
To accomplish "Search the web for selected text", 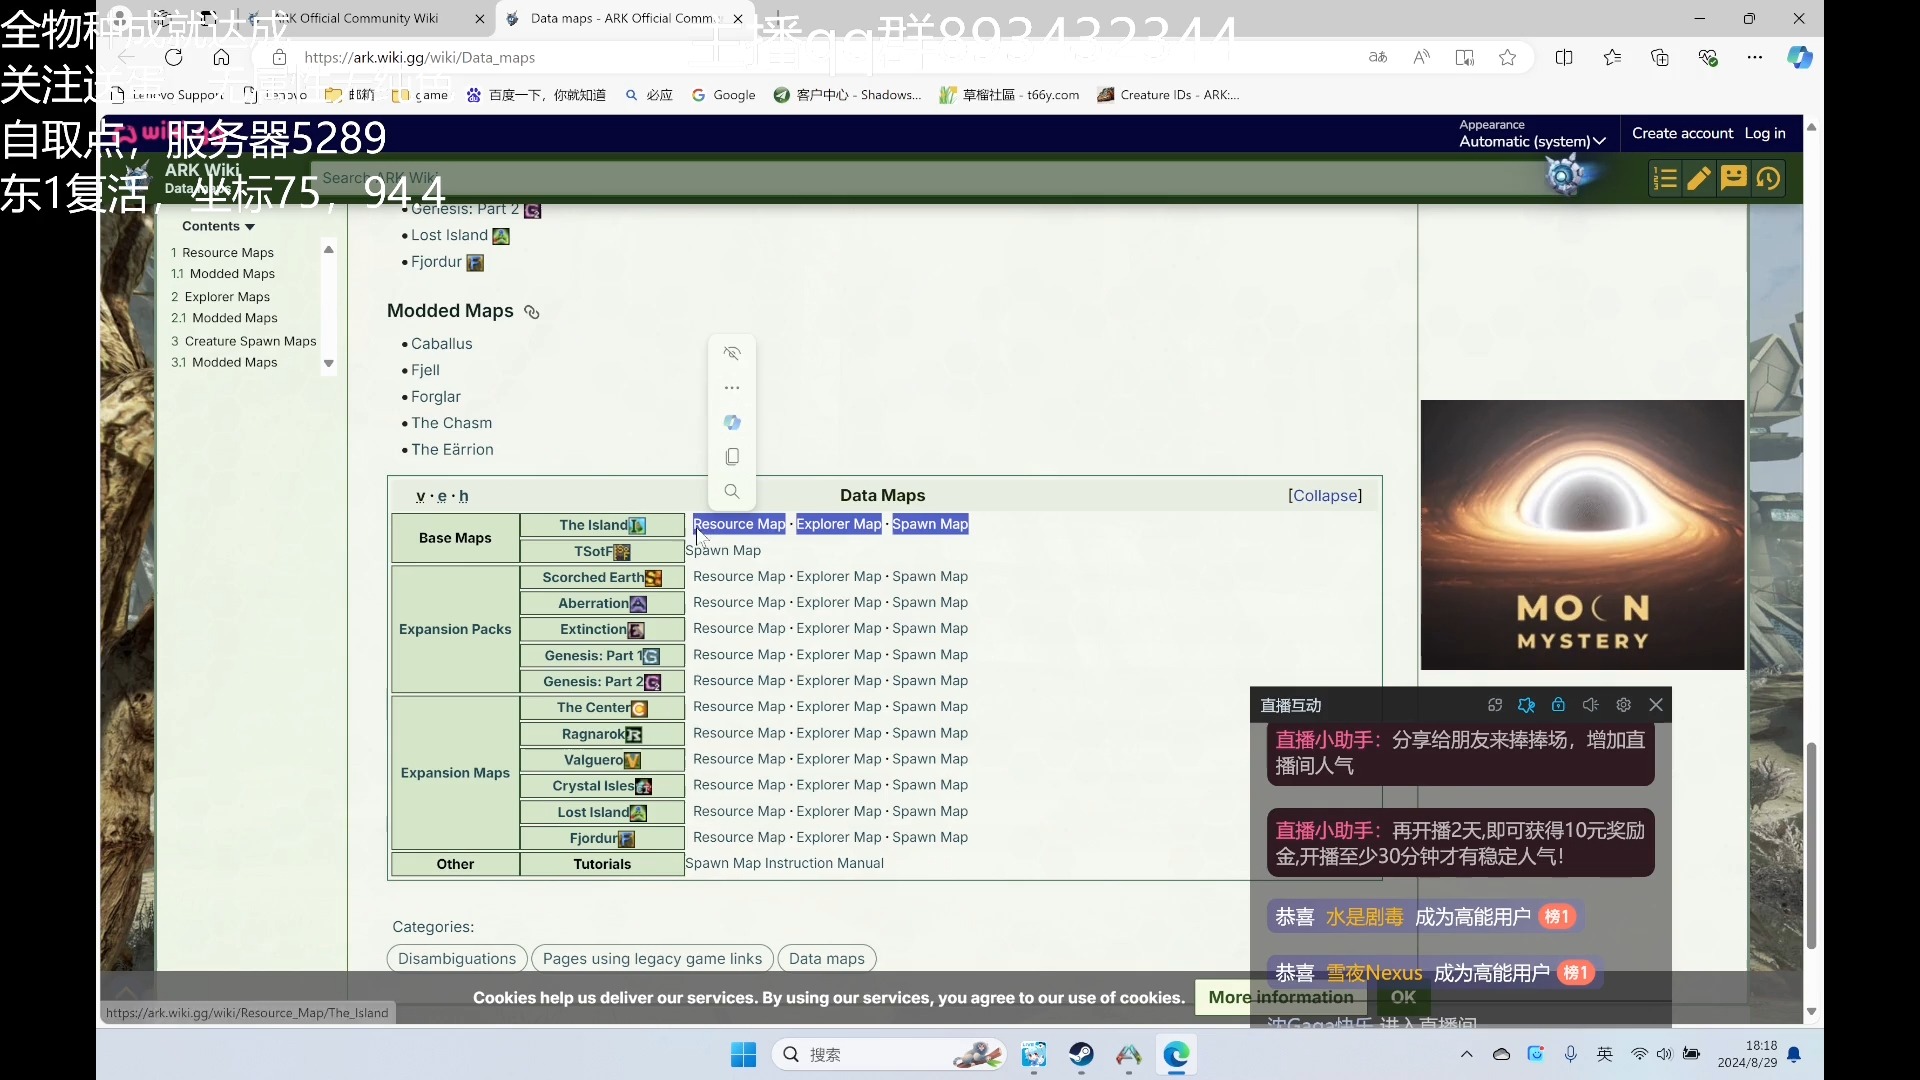I will click(732, 491).
